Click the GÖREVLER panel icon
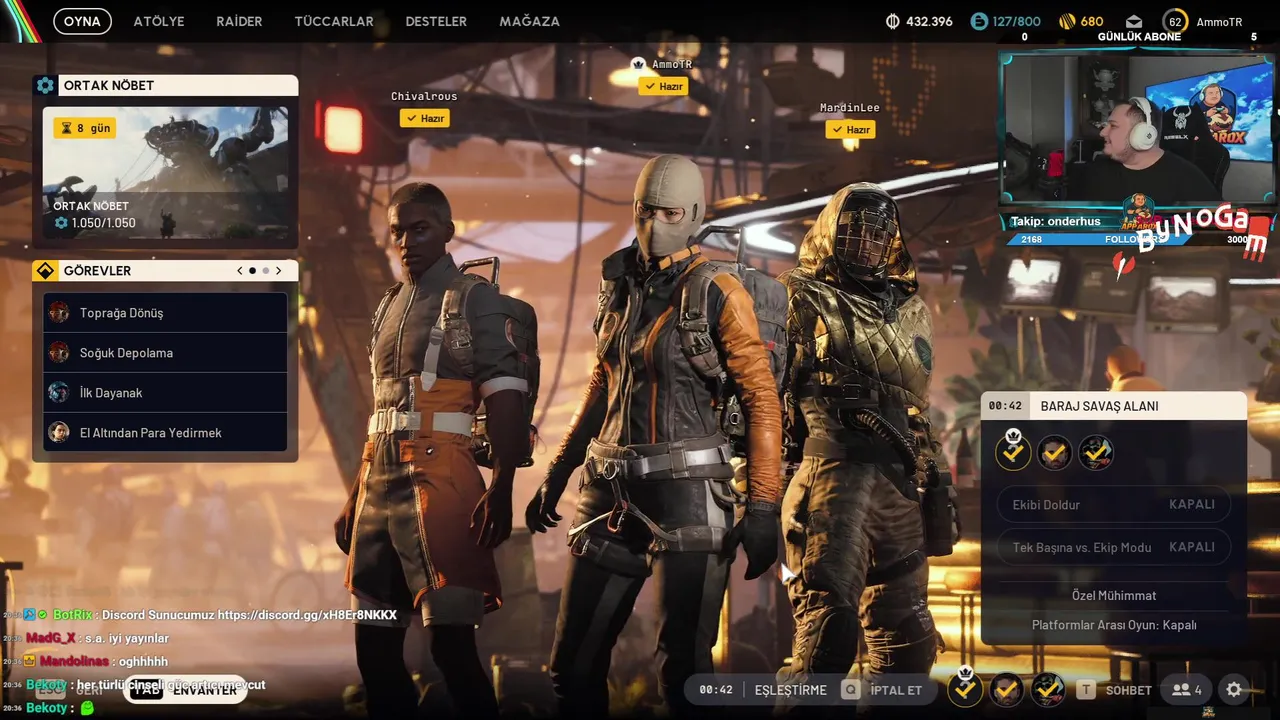Image resolution: width=1280 pixels, height=720 pixels. 45,270
